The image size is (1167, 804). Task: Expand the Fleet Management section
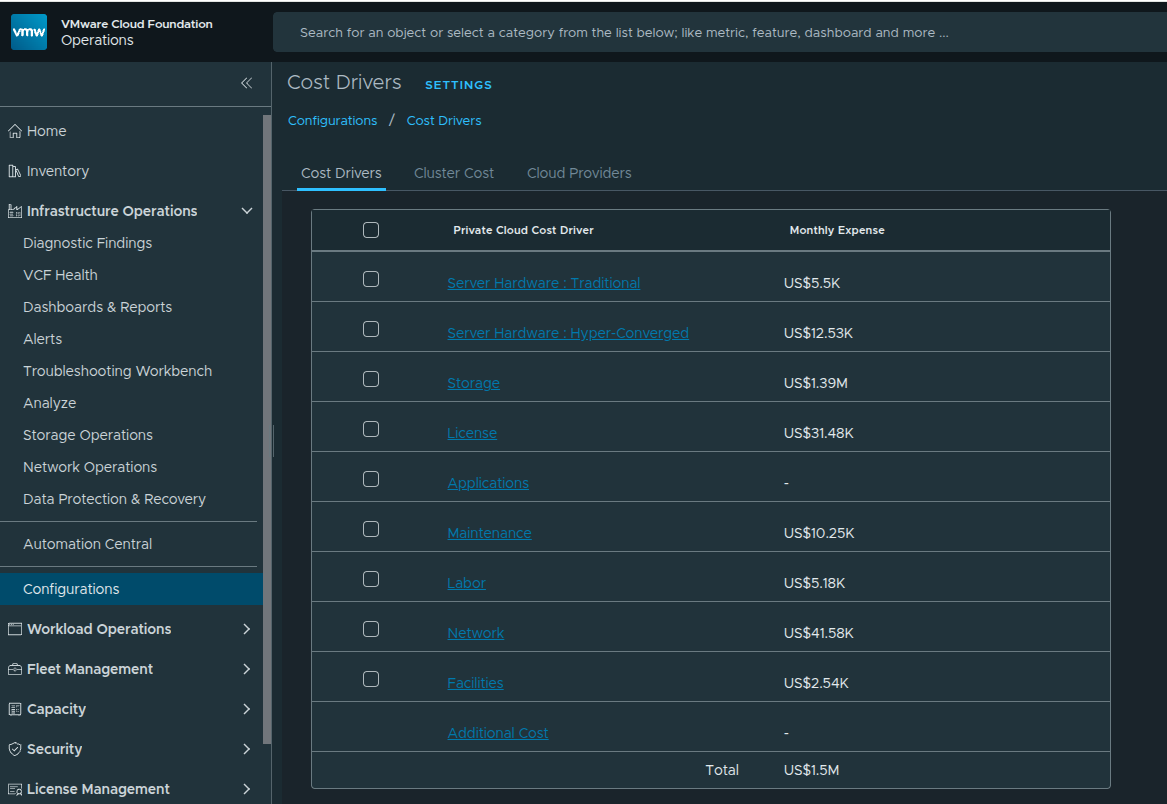click(246, 668)
